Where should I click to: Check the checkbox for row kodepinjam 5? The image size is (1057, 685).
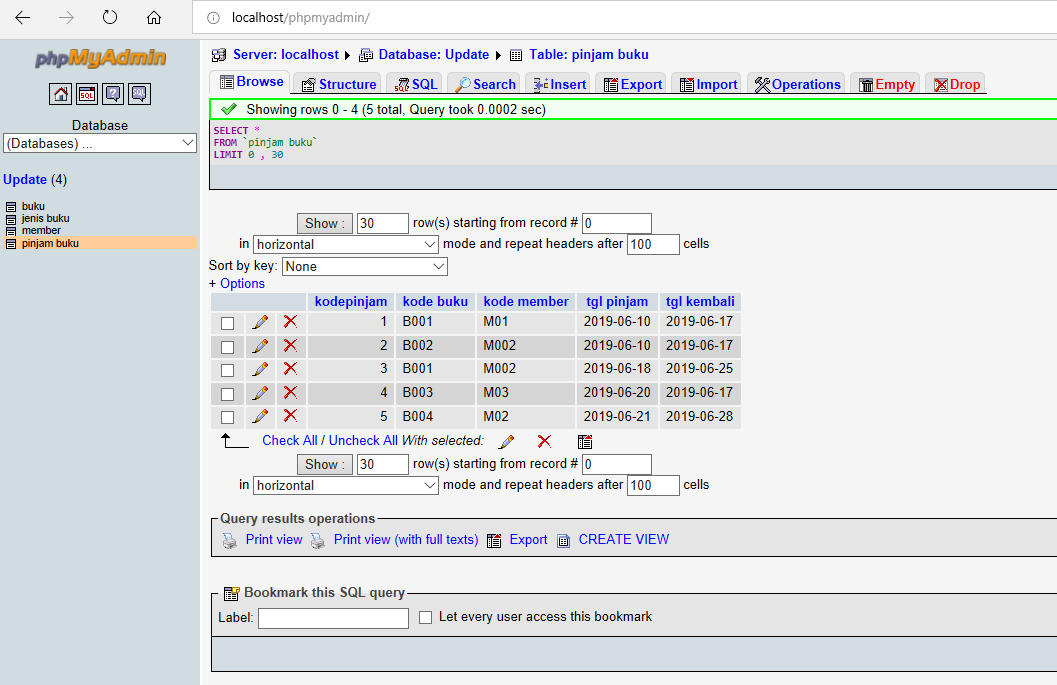[x=227, y=416]
